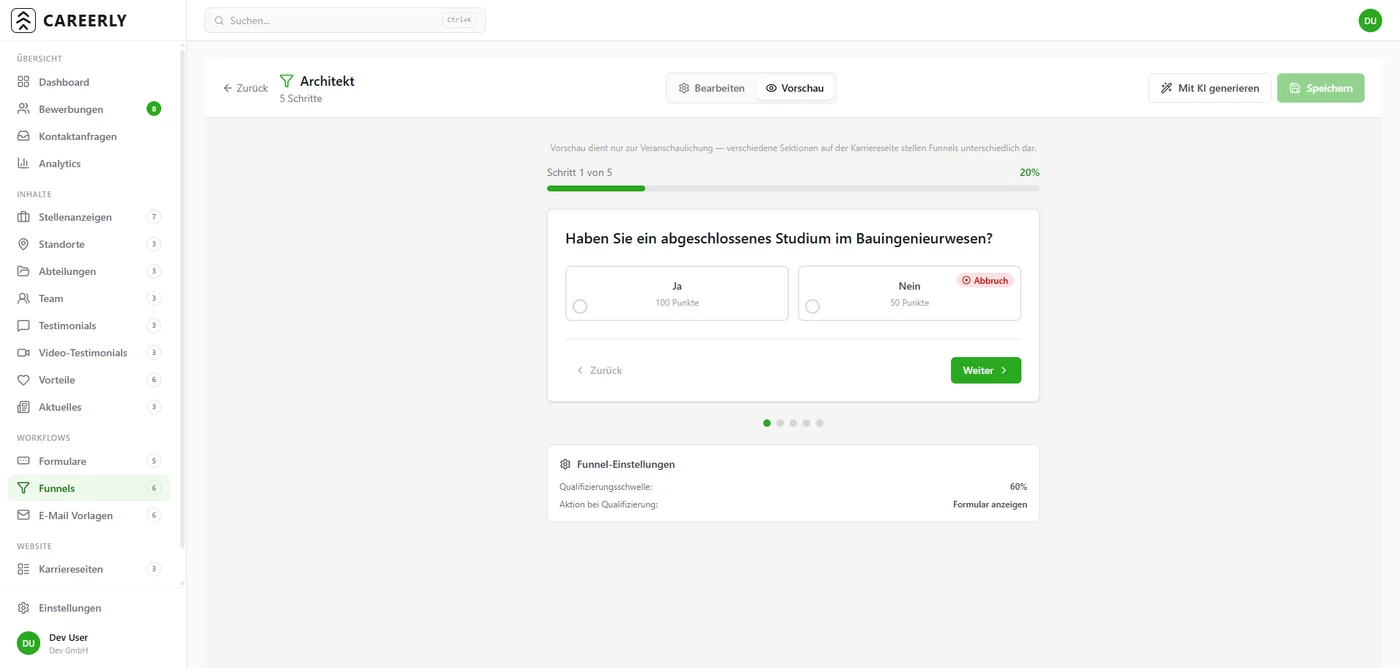This screenshot has width=1400, height=668.
Task: Click the green Speichern button
Action: [1321, 88]
